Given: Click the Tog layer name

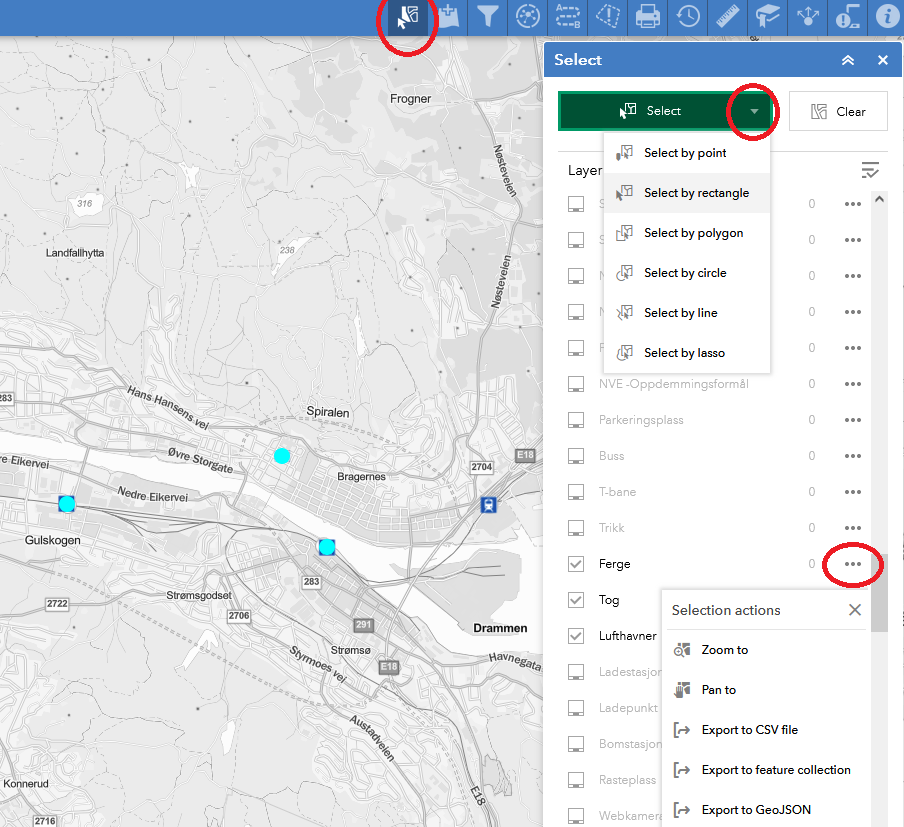Looking at the screenshot, I should 609,600.
